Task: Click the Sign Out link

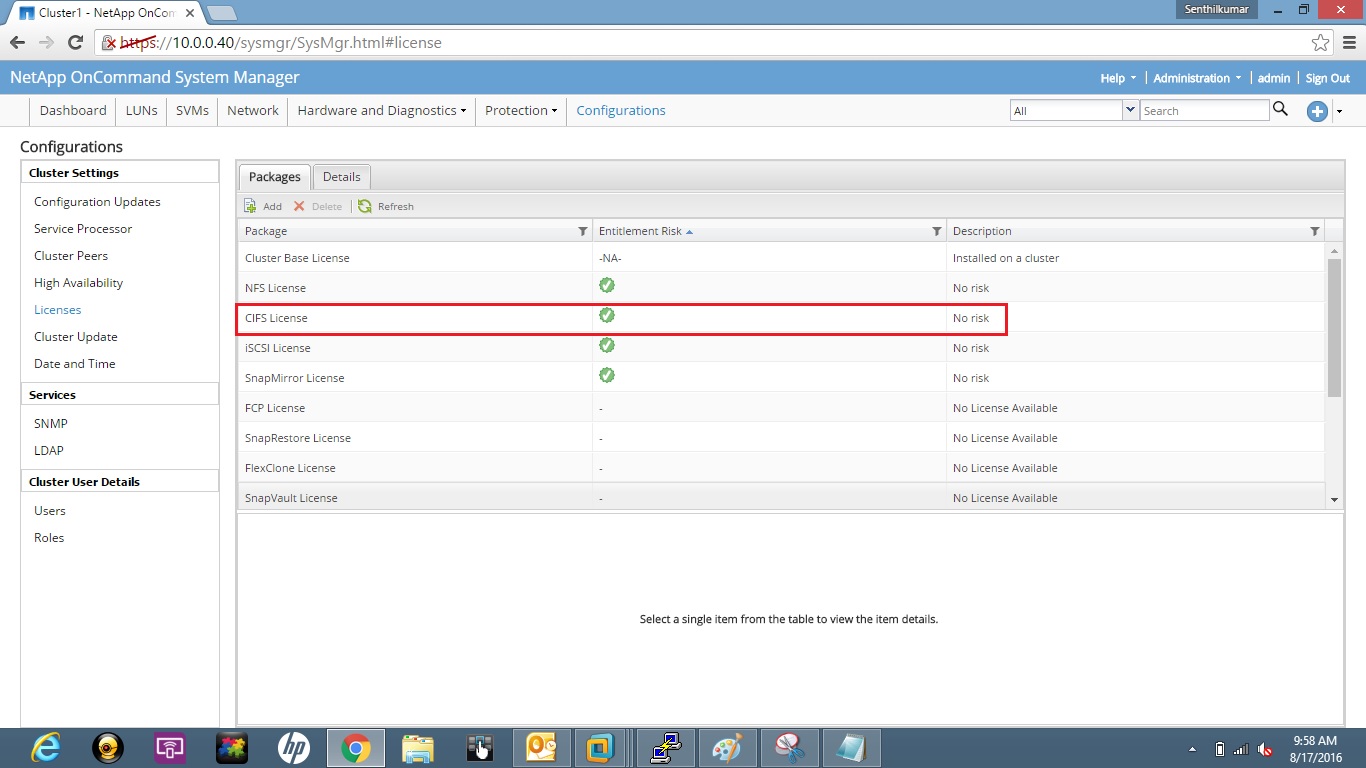Action: coord(1327,77)
